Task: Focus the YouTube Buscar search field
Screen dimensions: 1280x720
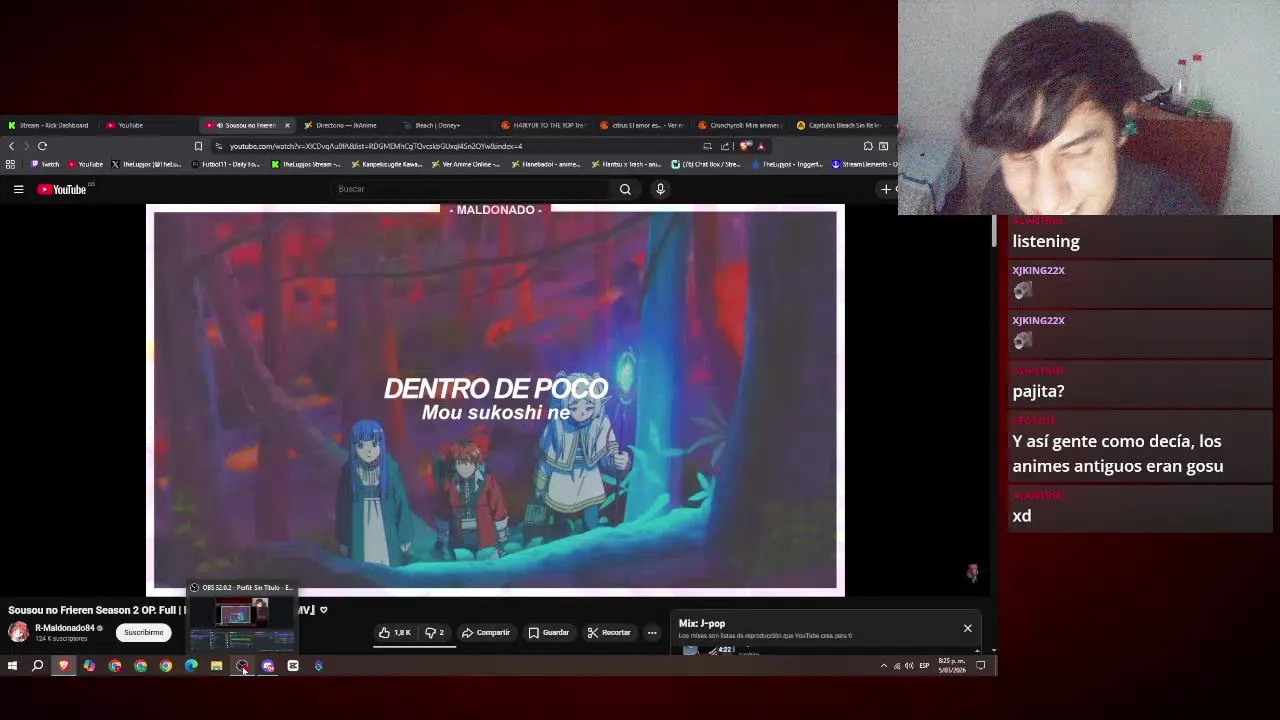Action: click(x=470, y=189)
